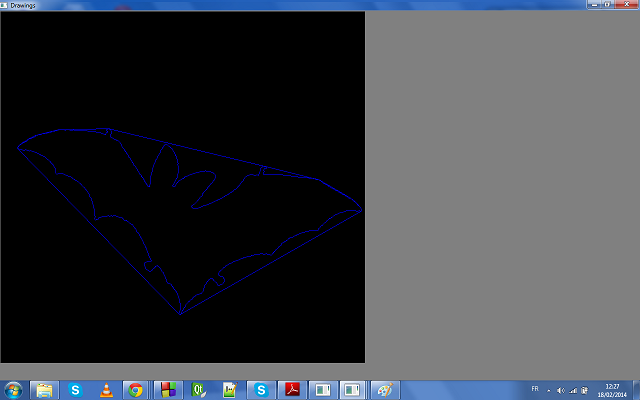Click the Drawings title bar text
The height and width of the screenshot is (400, 640).
pyautogui.click(x=23, y=5)
